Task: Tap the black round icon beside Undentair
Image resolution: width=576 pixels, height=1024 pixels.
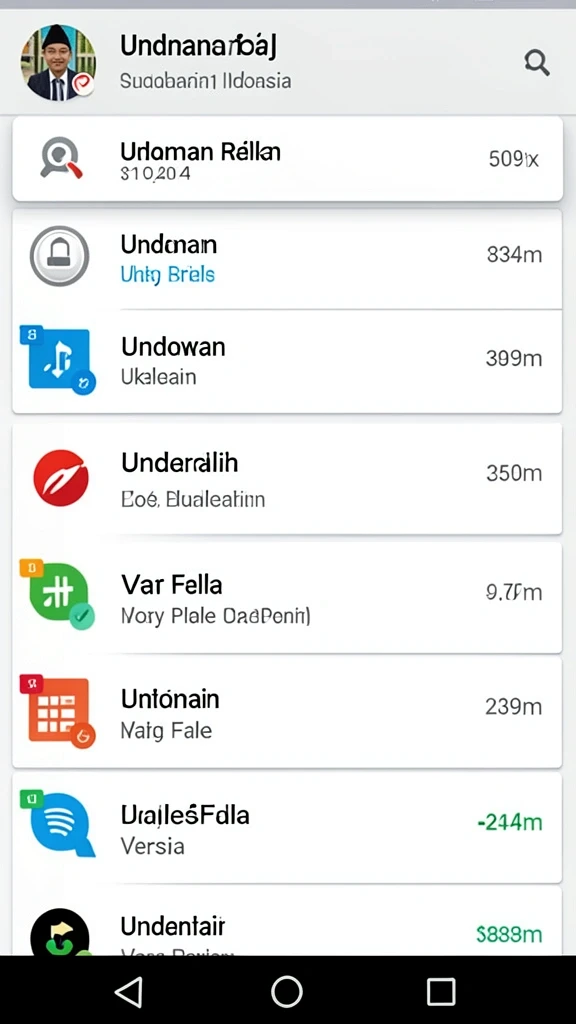Action: click(60, 933)
